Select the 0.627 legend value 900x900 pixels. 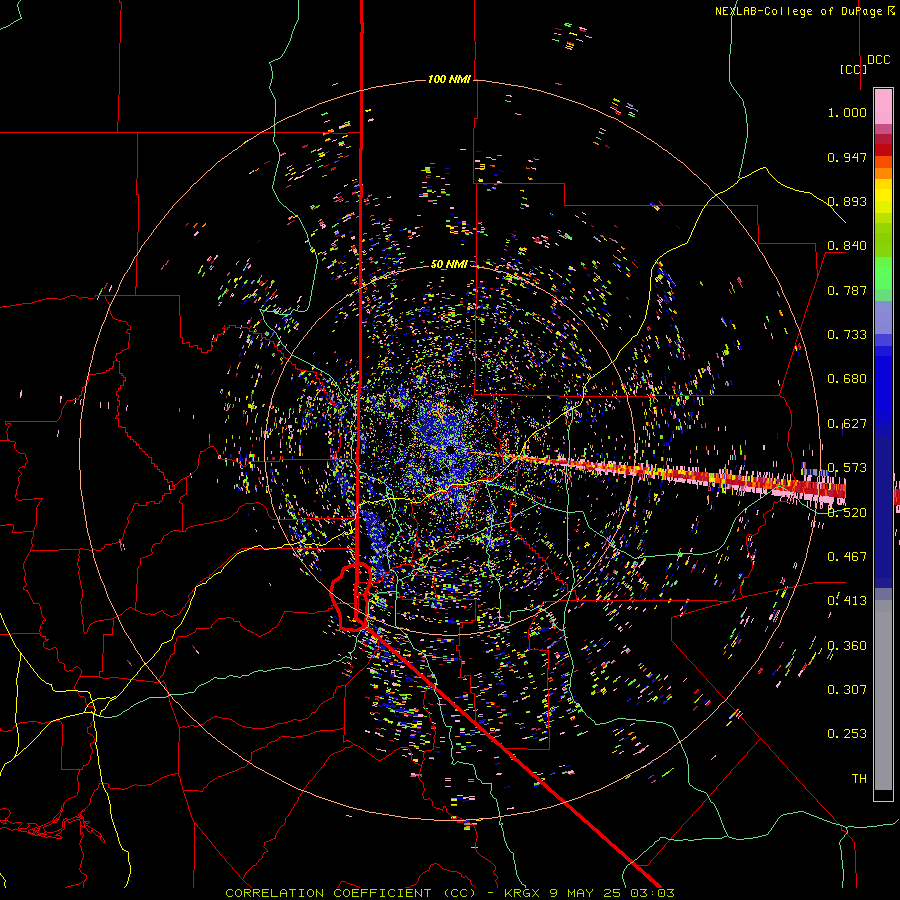[x=847, y=424]
